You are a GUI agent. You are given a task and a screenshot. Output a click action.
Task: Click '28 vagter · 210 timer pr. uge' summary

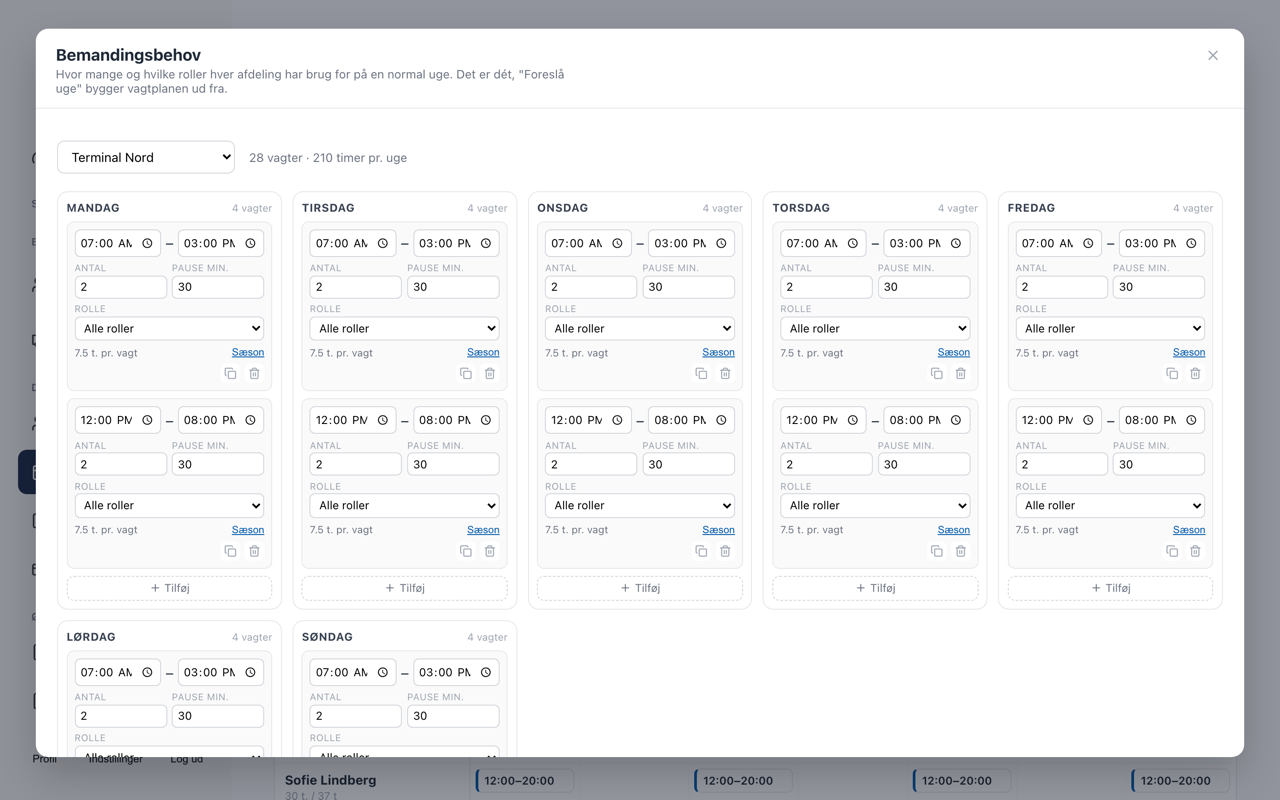(x=328, y=157)
